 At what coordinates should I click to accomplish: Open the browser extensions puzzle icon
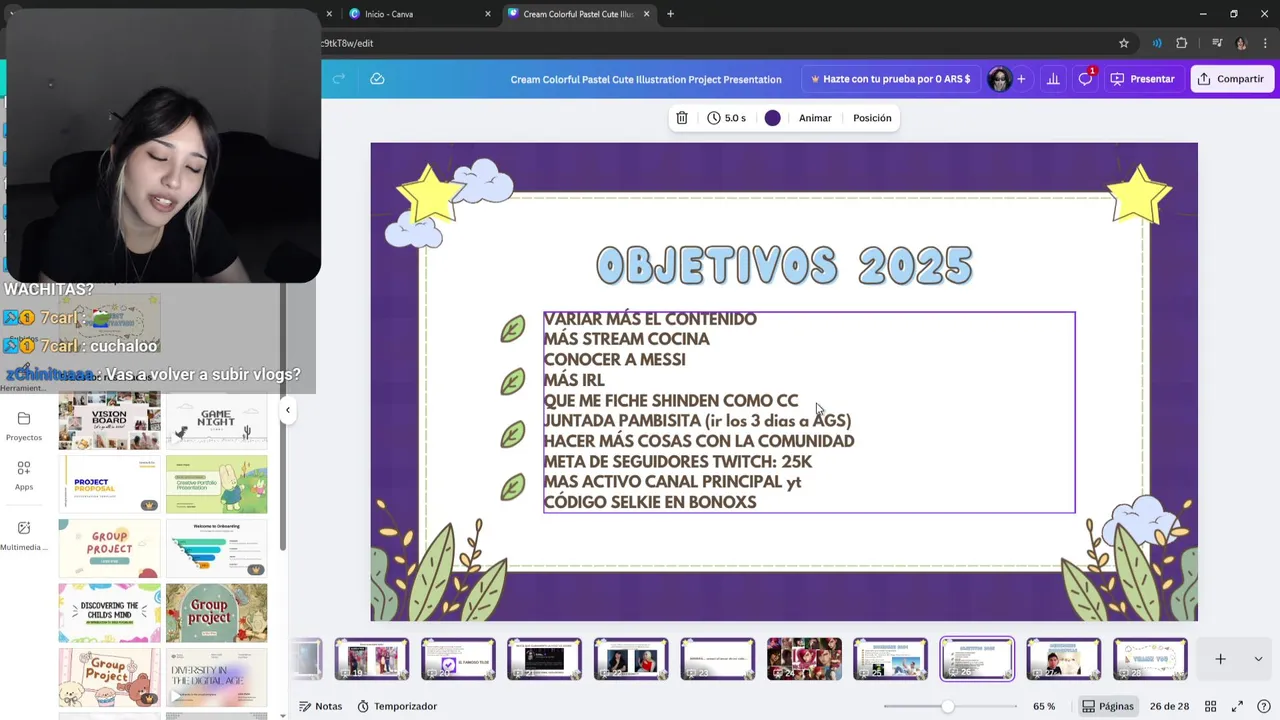tap(1182, 43)
